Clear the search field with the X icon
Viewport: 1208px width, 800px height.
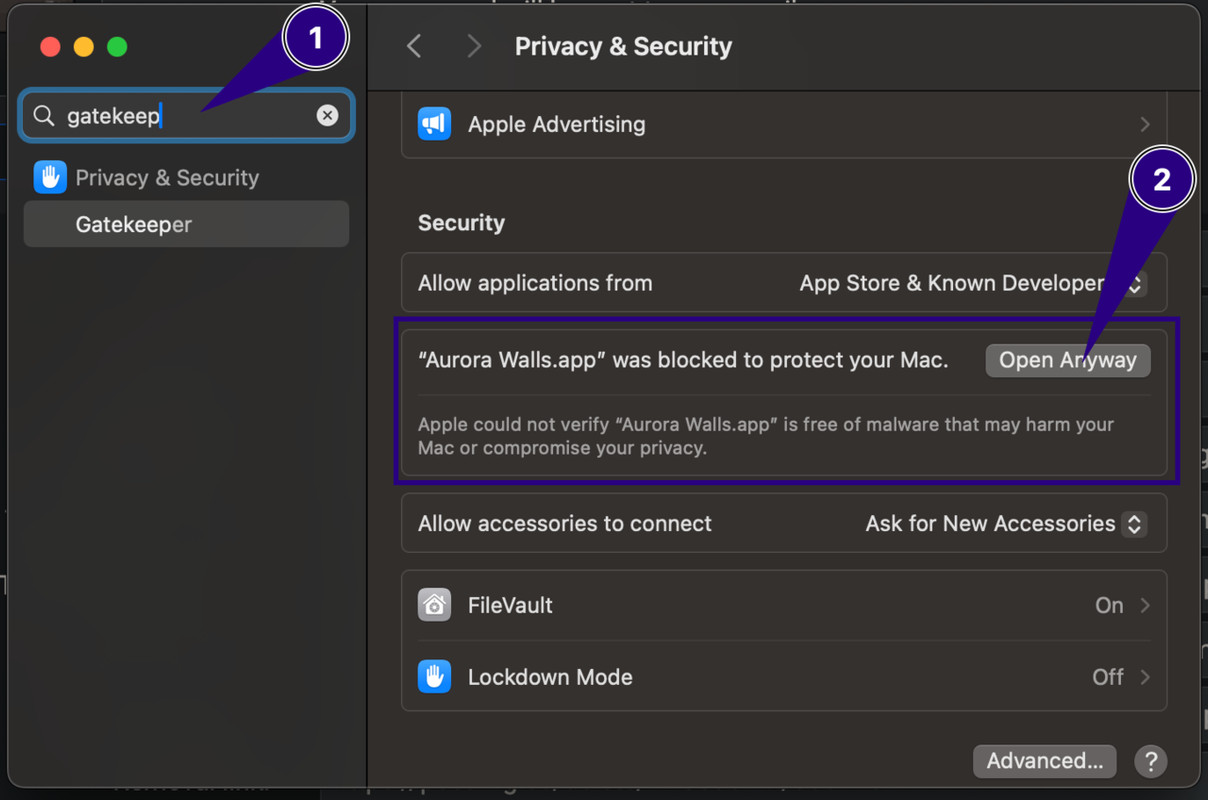(x=327, y=116)
